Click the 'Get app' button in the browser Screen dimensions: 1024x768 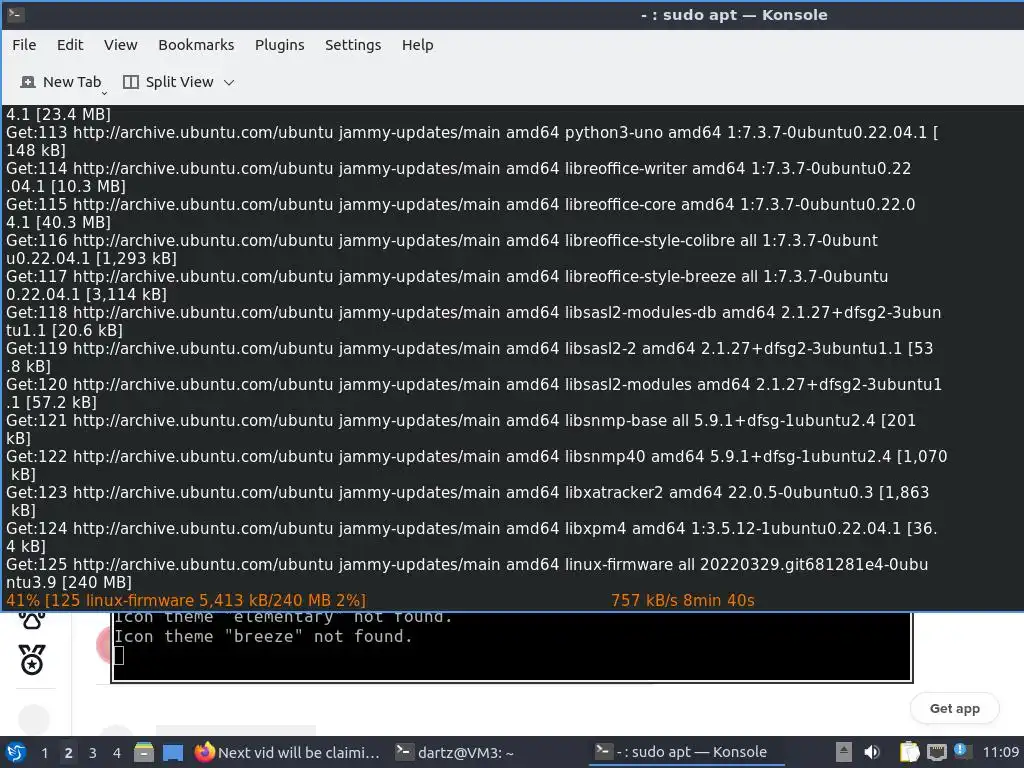click(954, 709)
